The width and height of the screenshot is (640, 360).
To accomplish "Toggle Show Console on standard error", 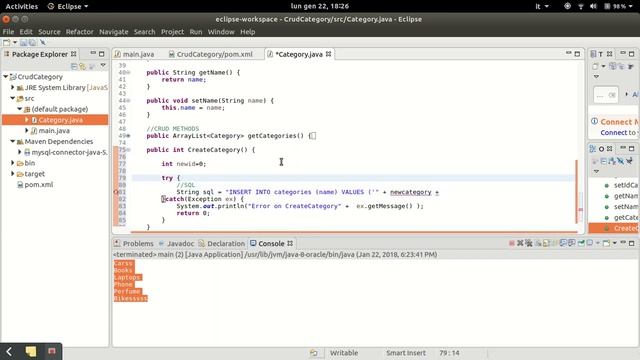I will 572,243.
